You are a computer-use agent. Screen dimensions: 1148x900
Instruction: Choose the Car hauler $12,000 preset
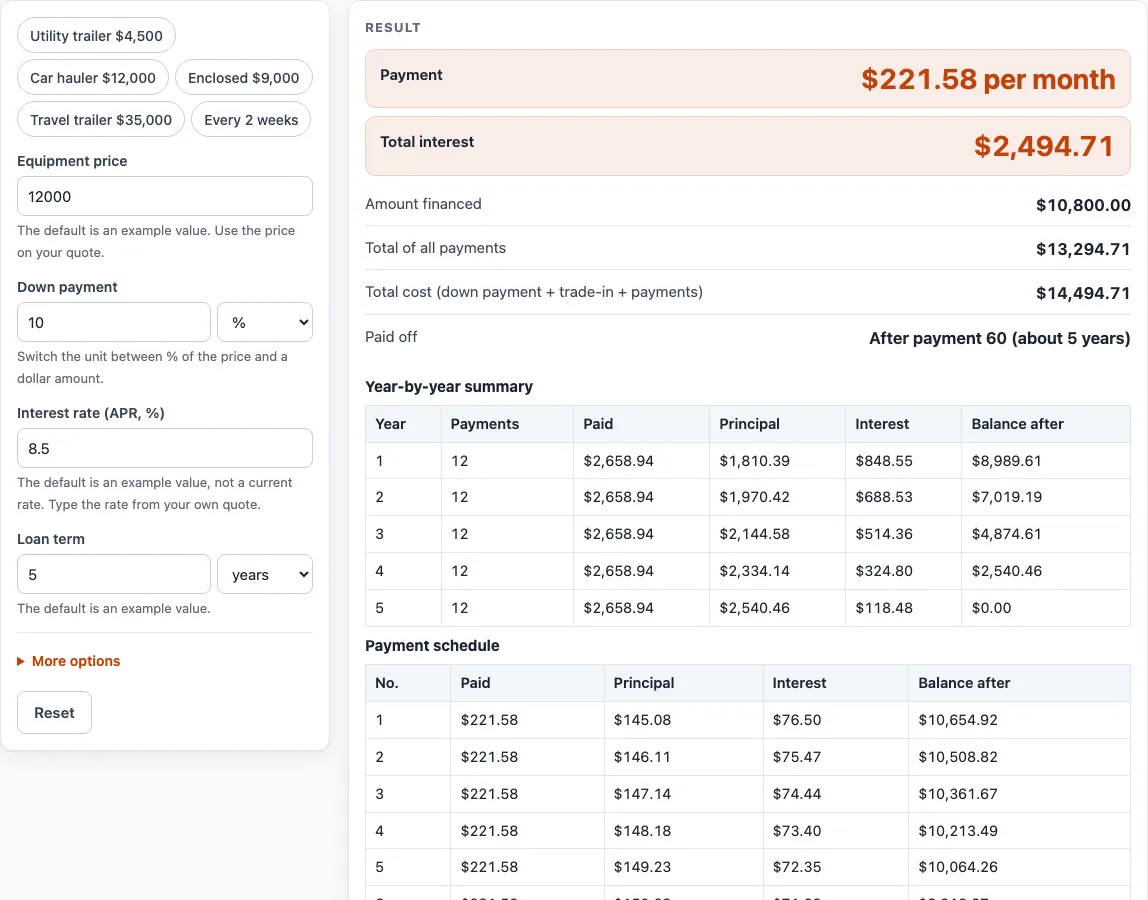(x=93, y=78)
